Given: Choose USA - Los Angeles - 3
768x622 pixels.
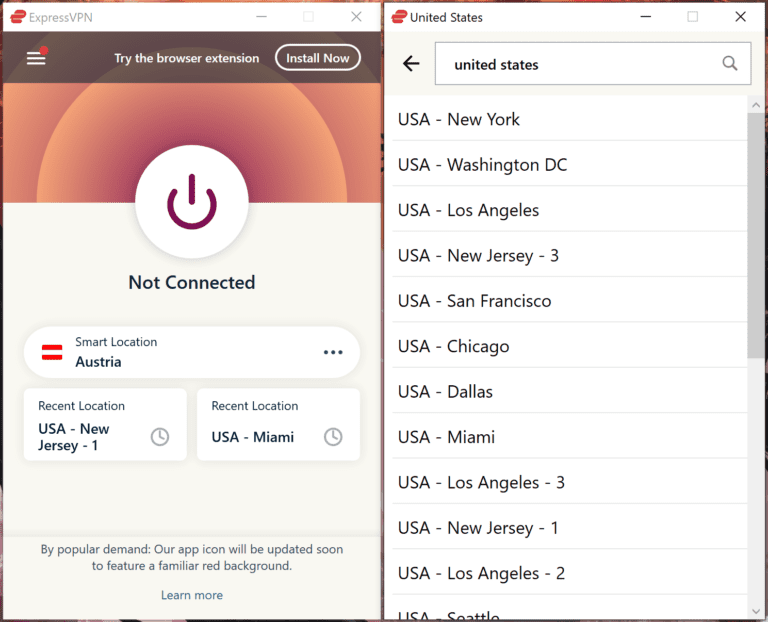Looking at the screenshot, I should (570, 482).
